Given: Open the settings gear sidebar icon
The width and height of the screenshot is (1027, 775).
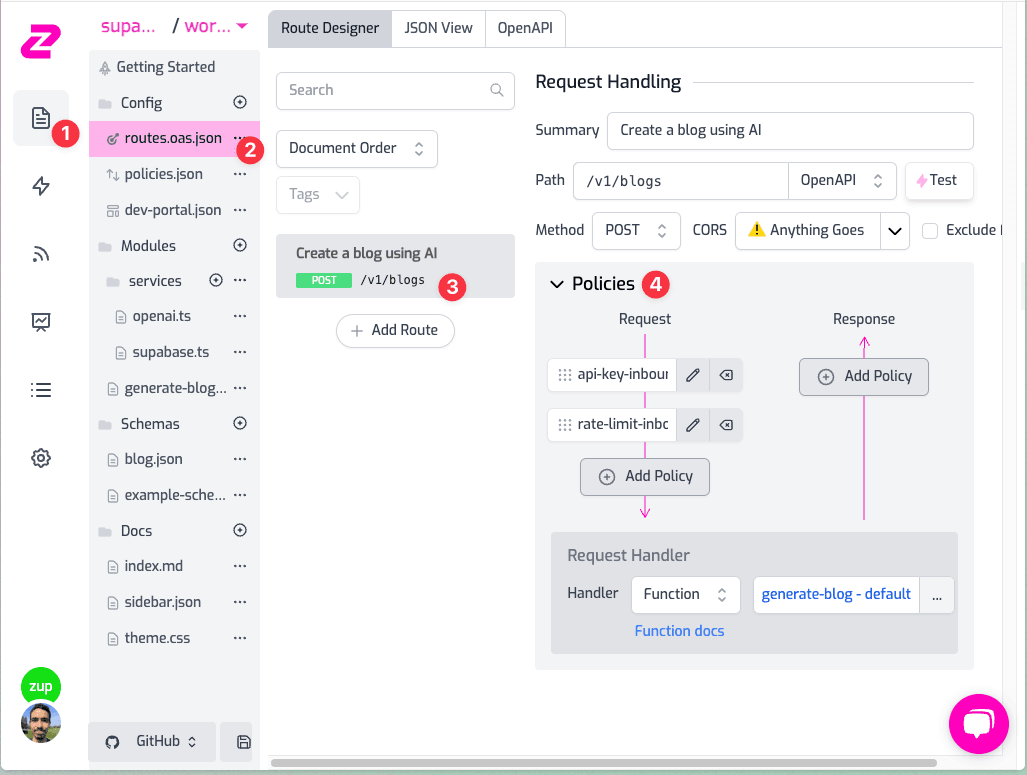Looking at the screenshot, I should coord(41,458).
